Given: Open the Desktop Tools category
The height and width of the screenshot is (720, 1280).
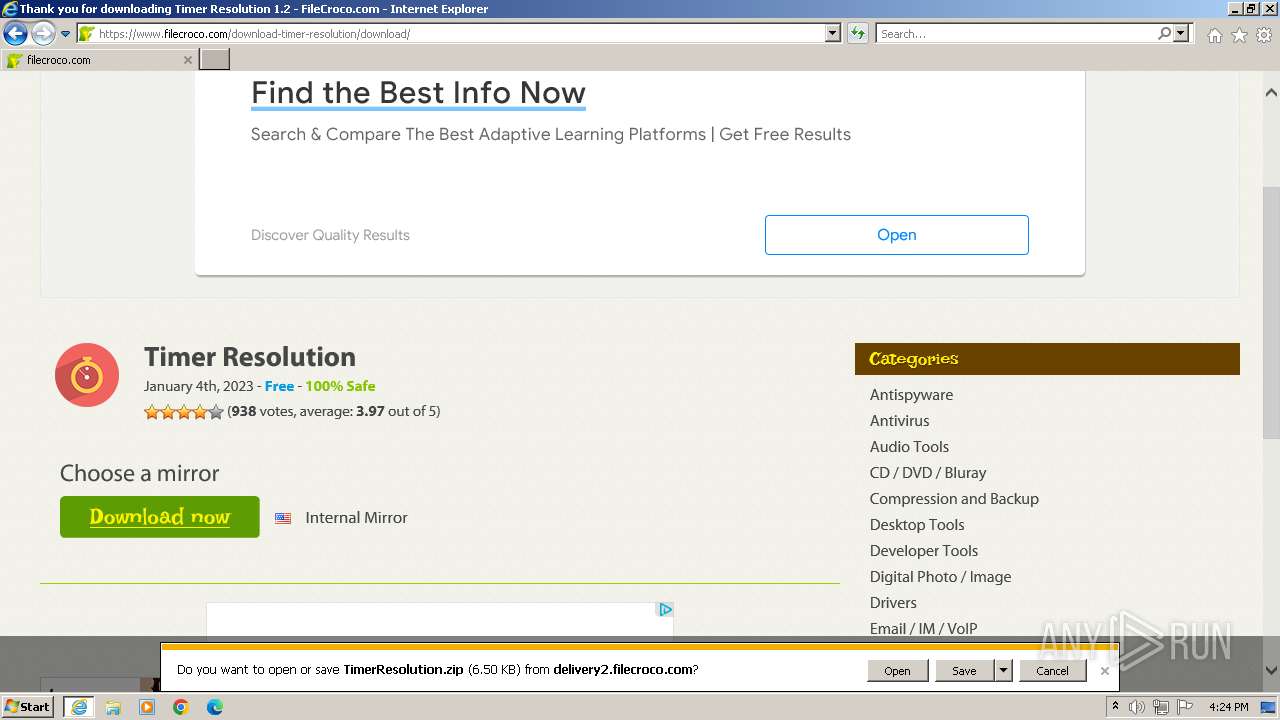Looking at the screenshot, I should tap(917, 525).
